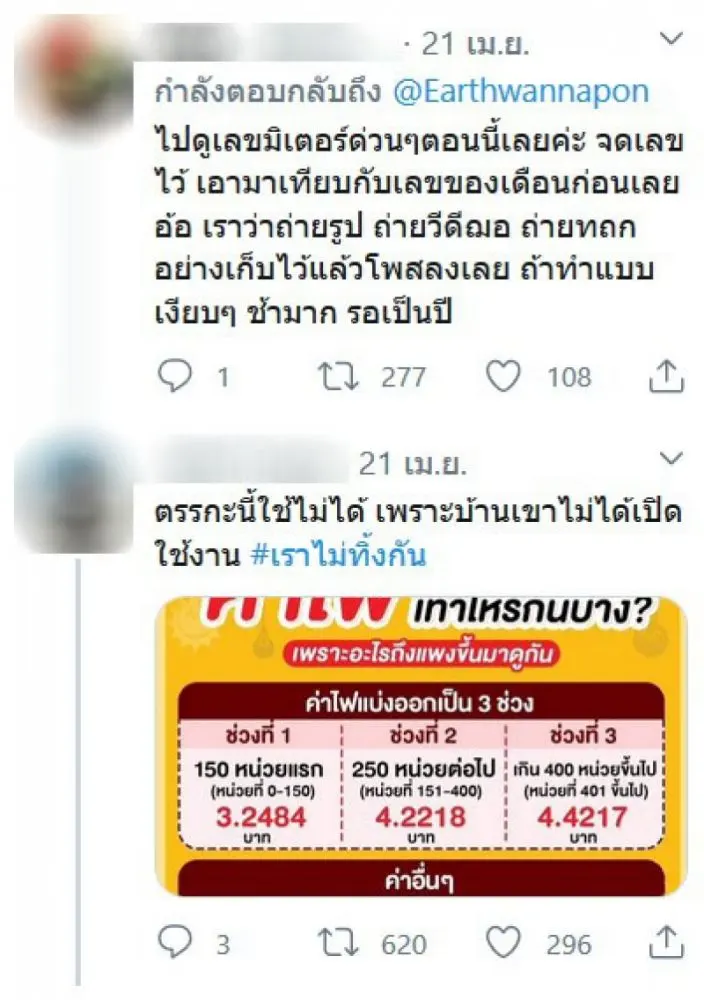Retweet the second tweet with 620 retweets

point(339,943)
